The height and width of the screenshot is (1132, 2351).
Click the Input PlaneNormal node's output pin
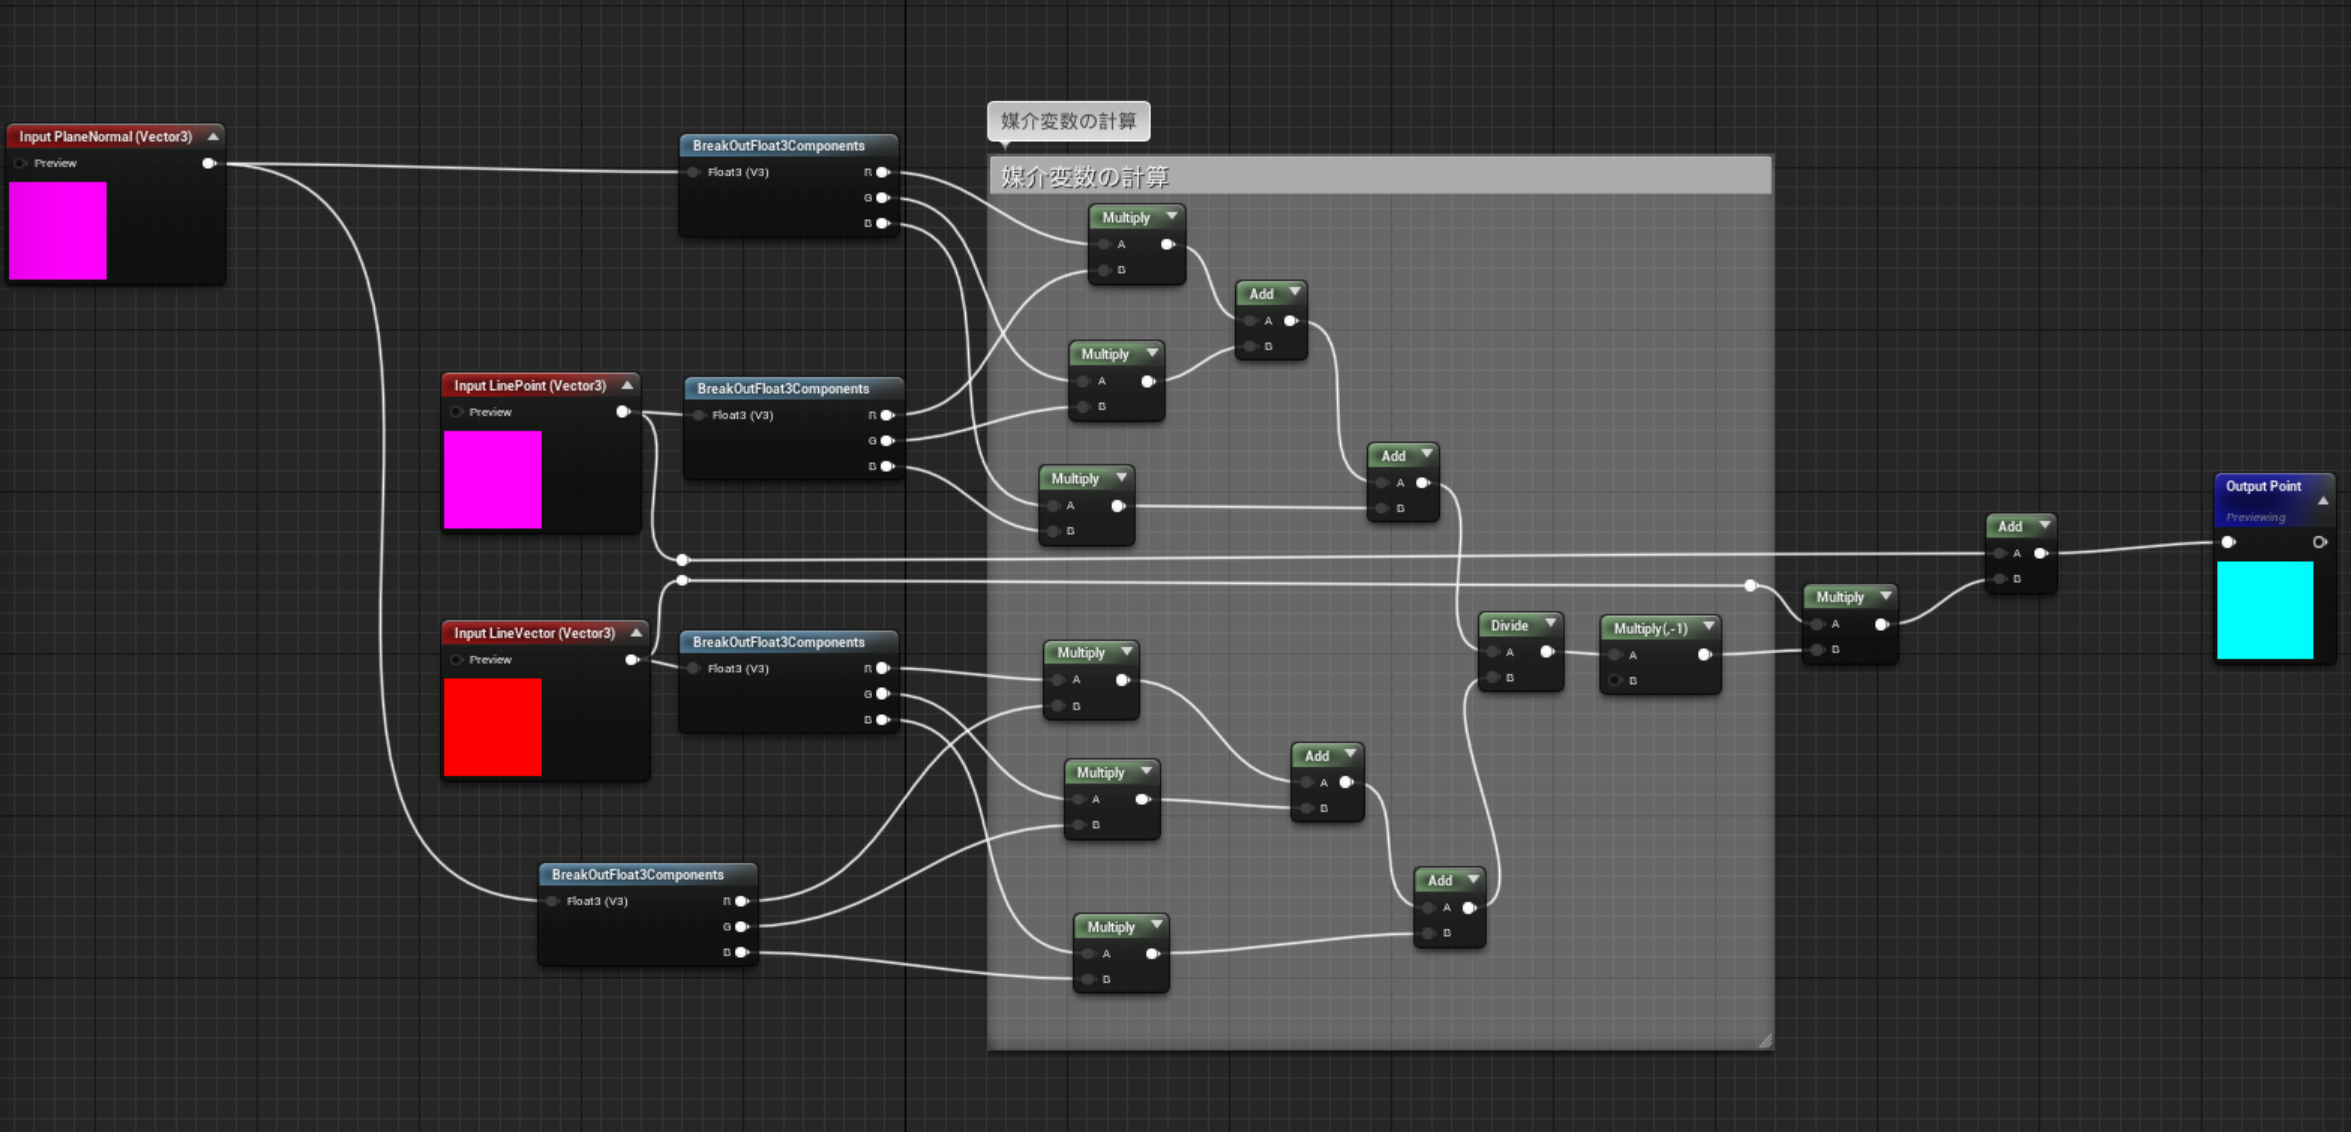(x=208, y=163)
